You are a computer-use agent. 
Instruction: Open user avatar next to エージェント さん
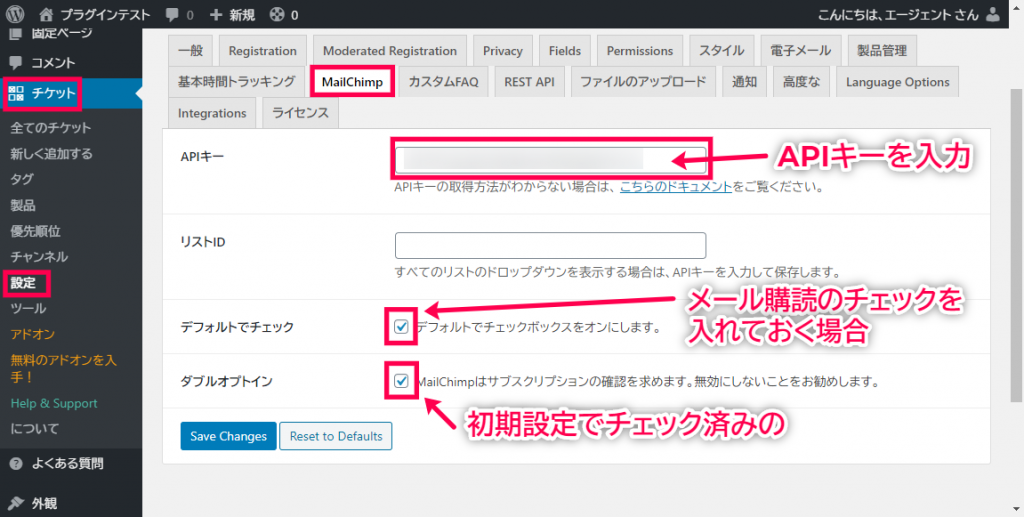(993, 14)
